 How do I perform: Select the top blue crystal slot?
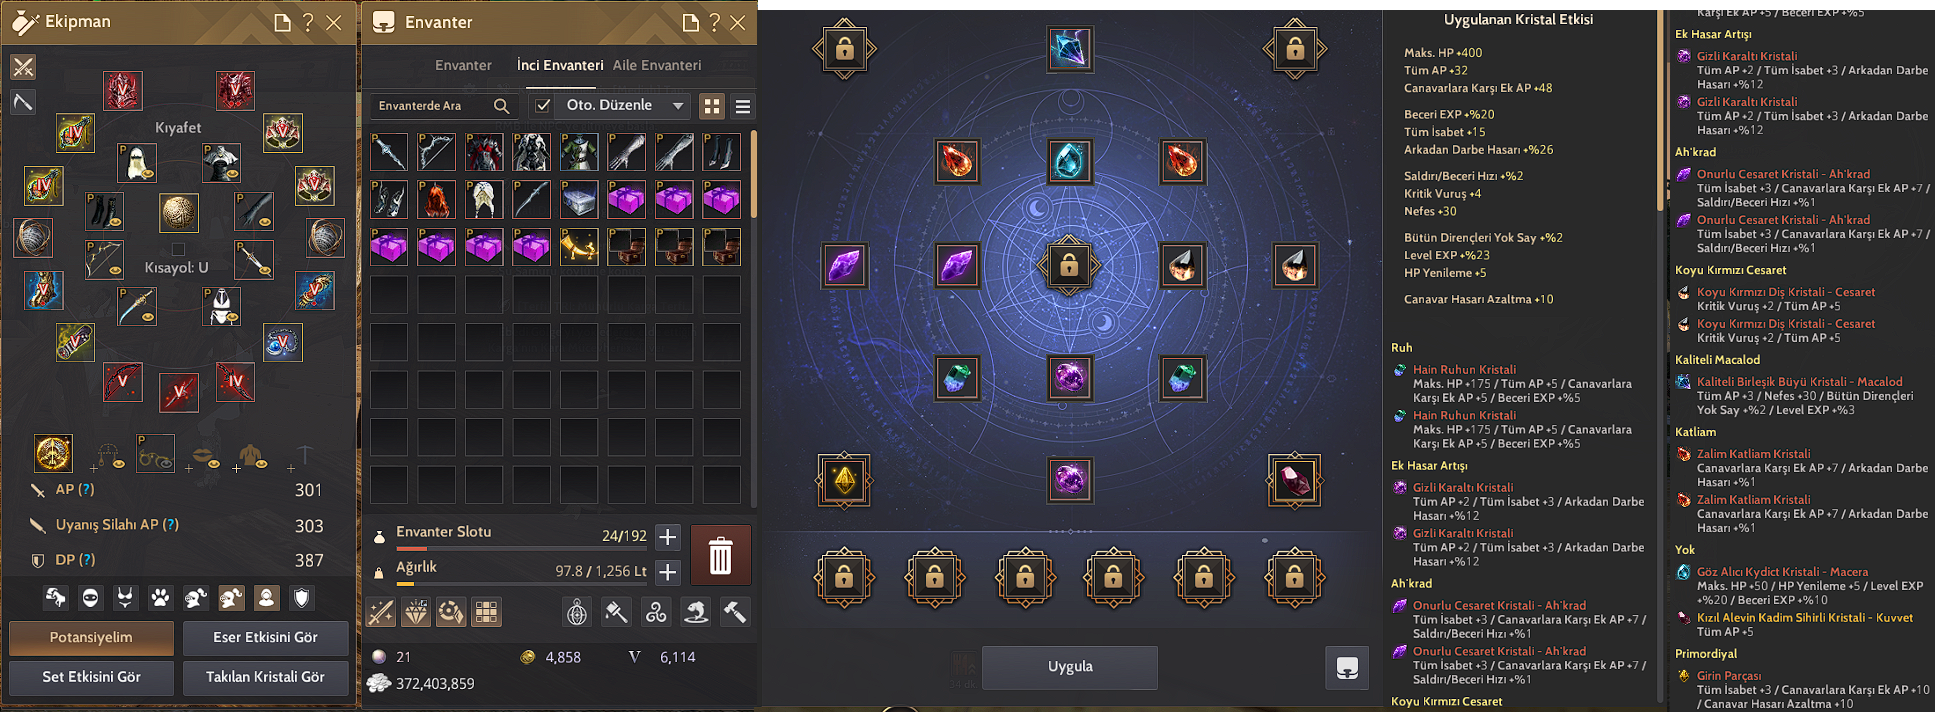click(x=1069, y=49)
